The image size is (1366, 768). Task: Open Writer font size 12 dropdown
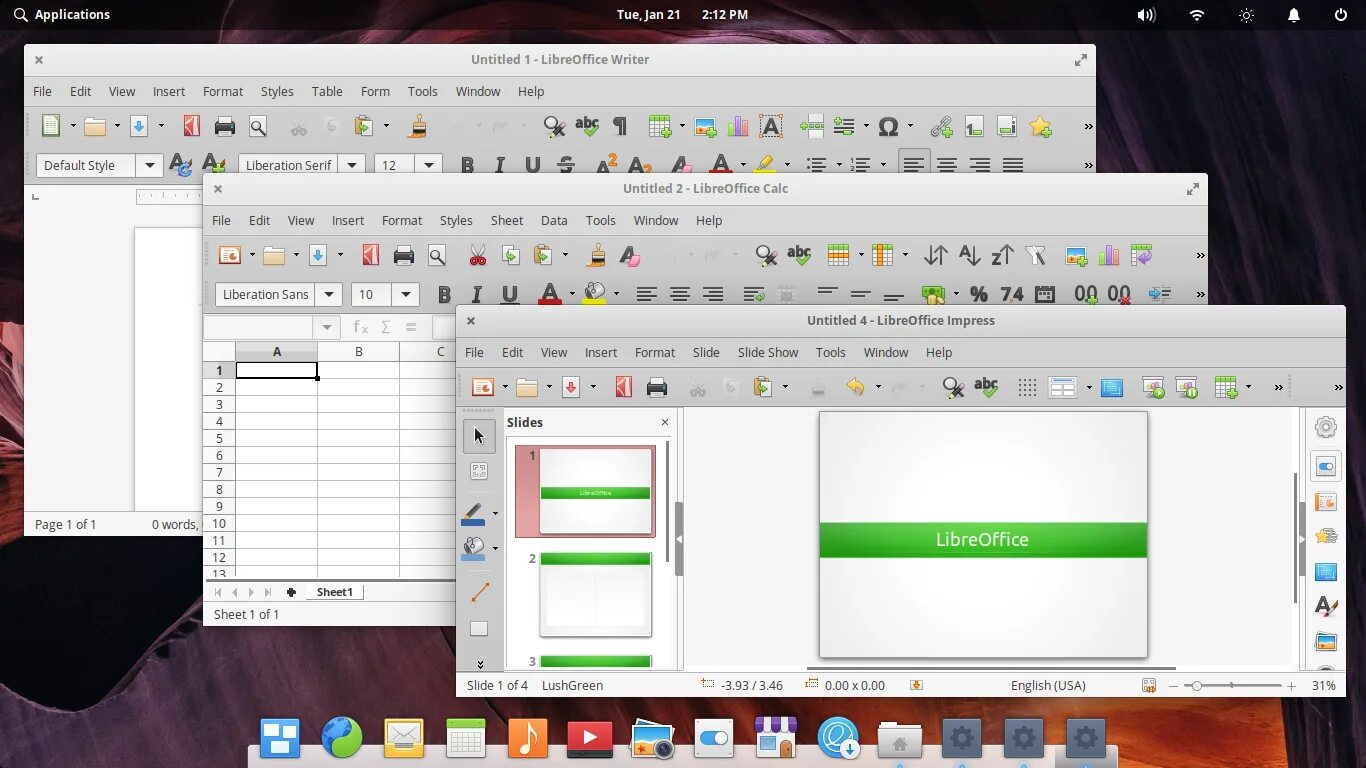coord(429,165)
